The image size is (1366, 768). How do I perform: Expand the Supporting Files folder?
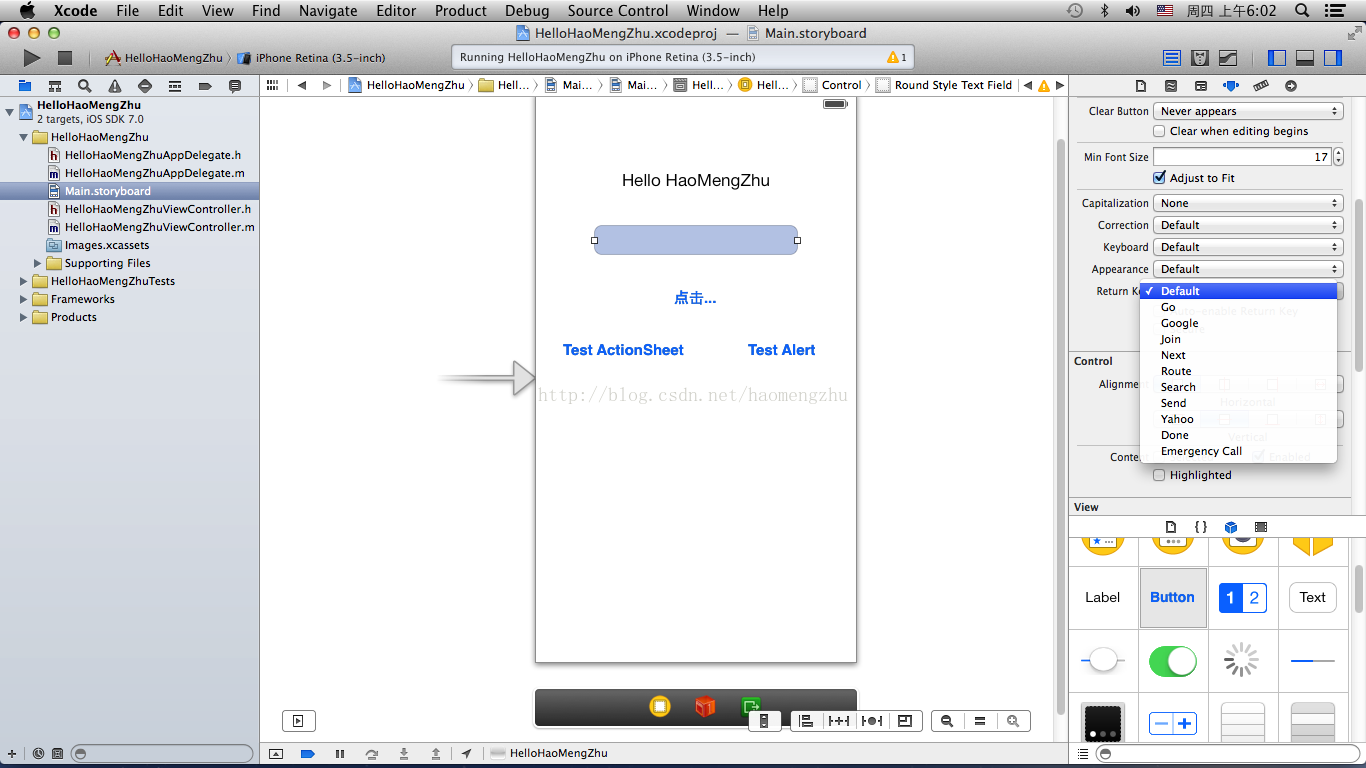38,263
